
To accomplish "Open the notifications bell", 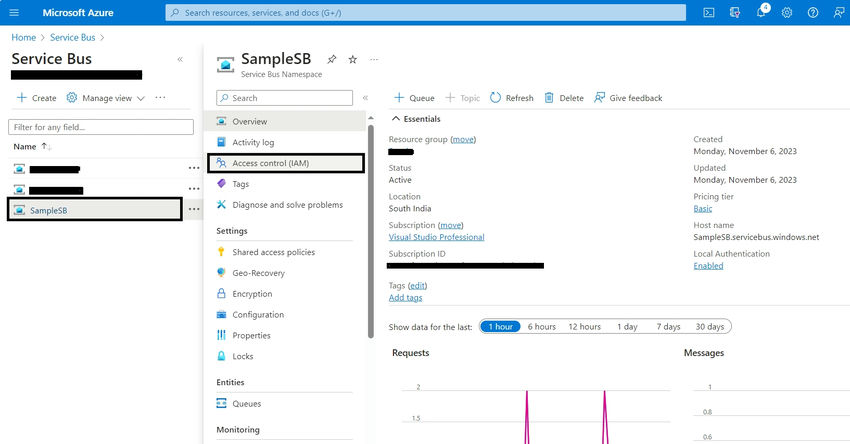I will point(761,11).
